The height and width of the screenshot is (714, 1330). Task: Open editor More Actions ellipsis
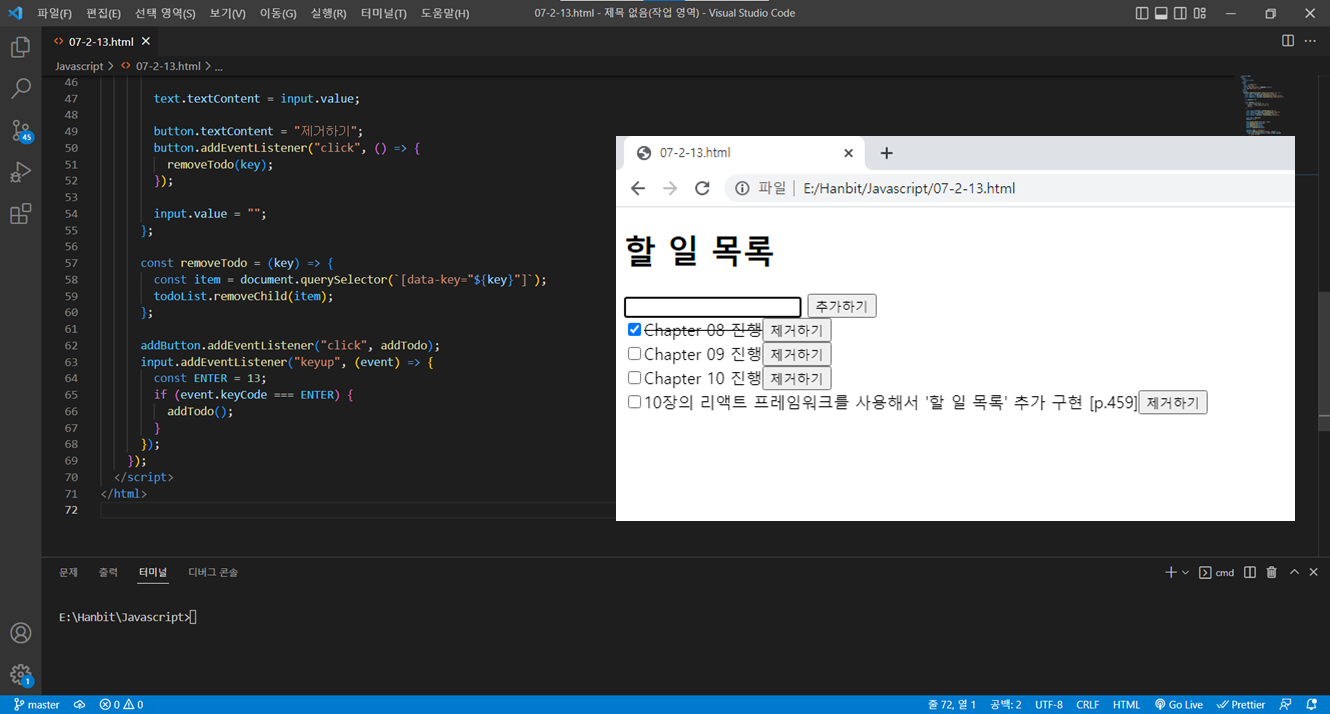(x=1310, y=41)
